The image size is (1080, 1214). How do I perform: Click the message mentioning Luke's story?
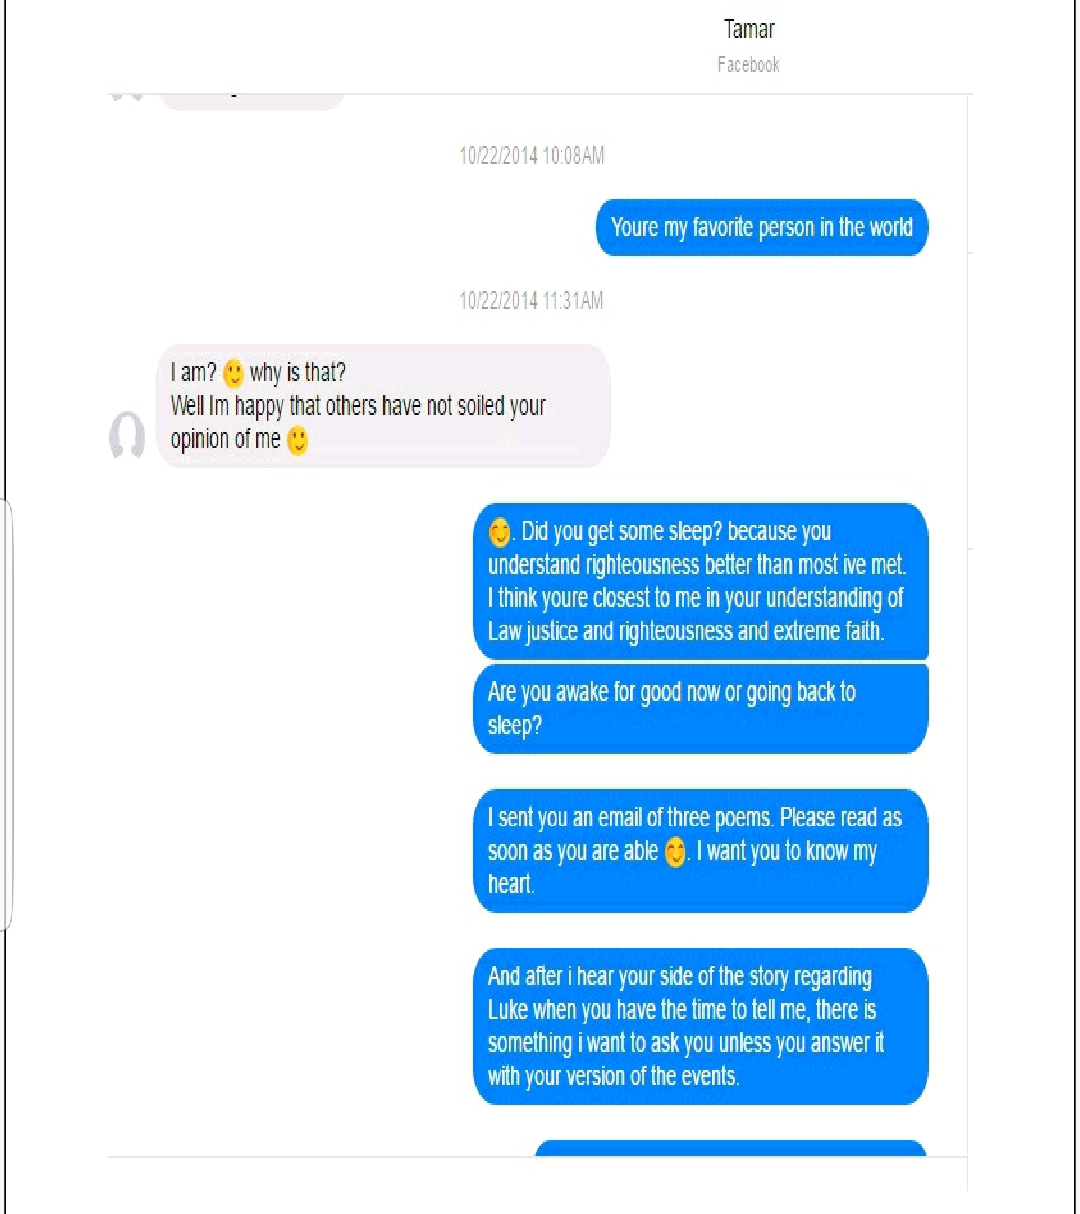pos(701,1026)
